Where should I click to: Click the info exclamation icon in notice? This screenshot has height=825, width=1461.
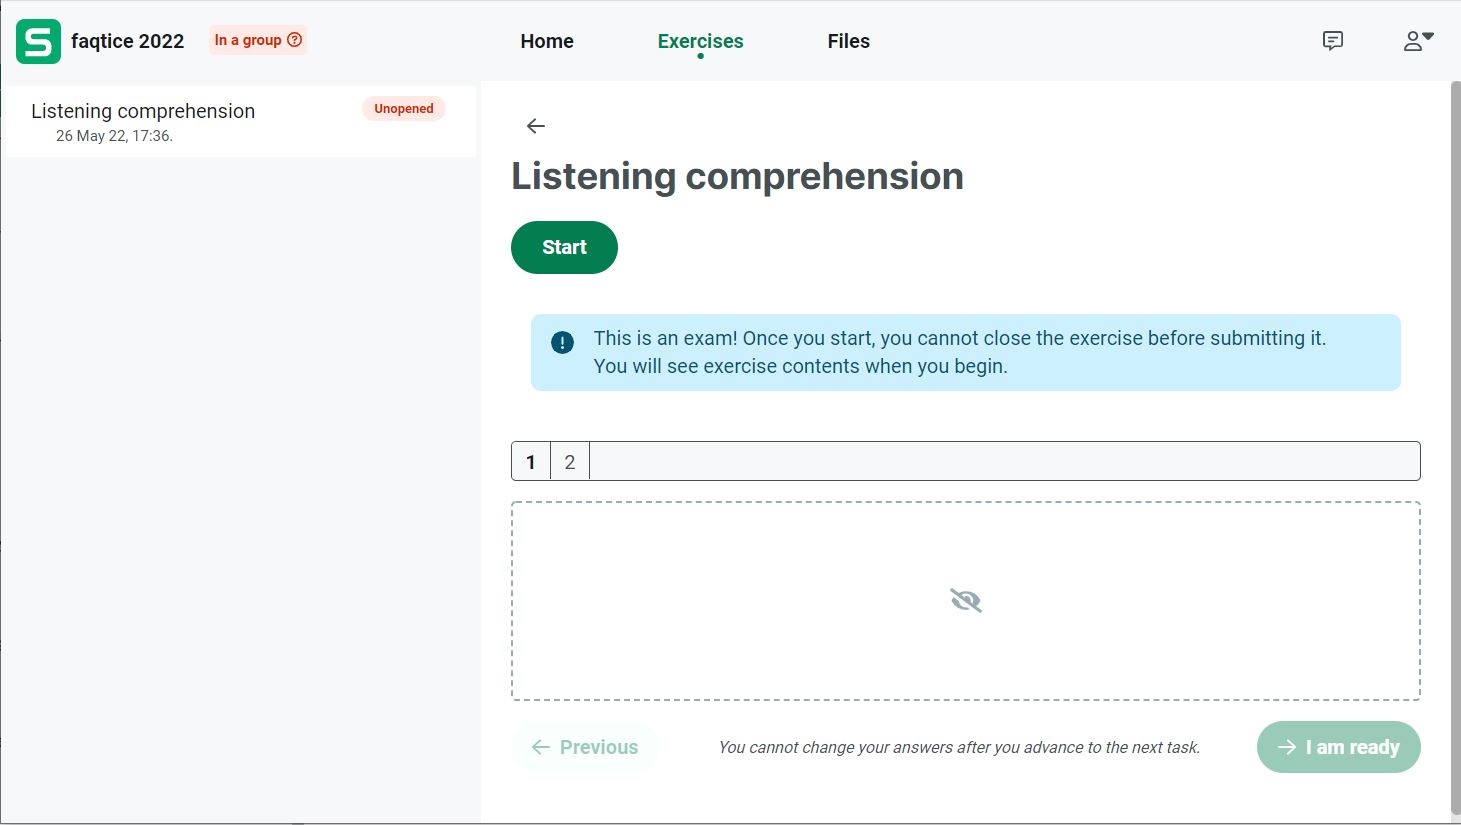(563, 343)
